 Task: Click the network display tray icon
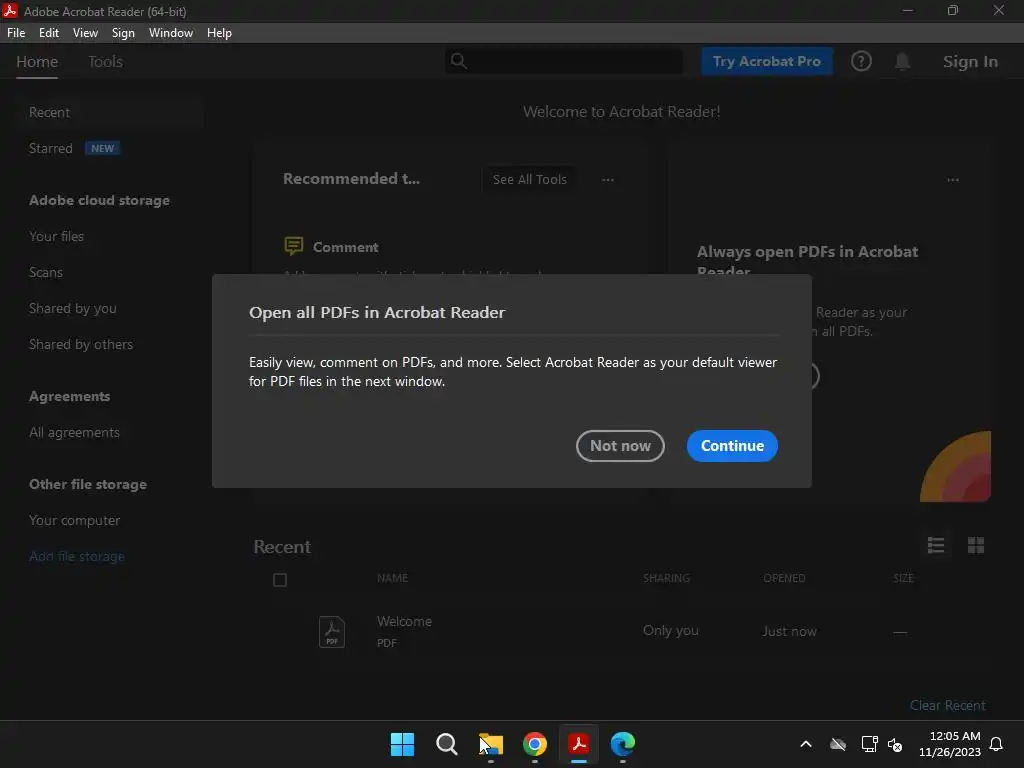(x=869, y=744)
